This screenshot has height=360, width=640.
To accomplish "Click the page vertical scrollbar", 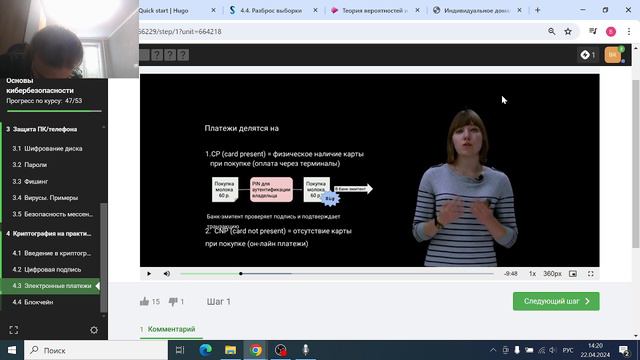I will [x=636, y=163].
